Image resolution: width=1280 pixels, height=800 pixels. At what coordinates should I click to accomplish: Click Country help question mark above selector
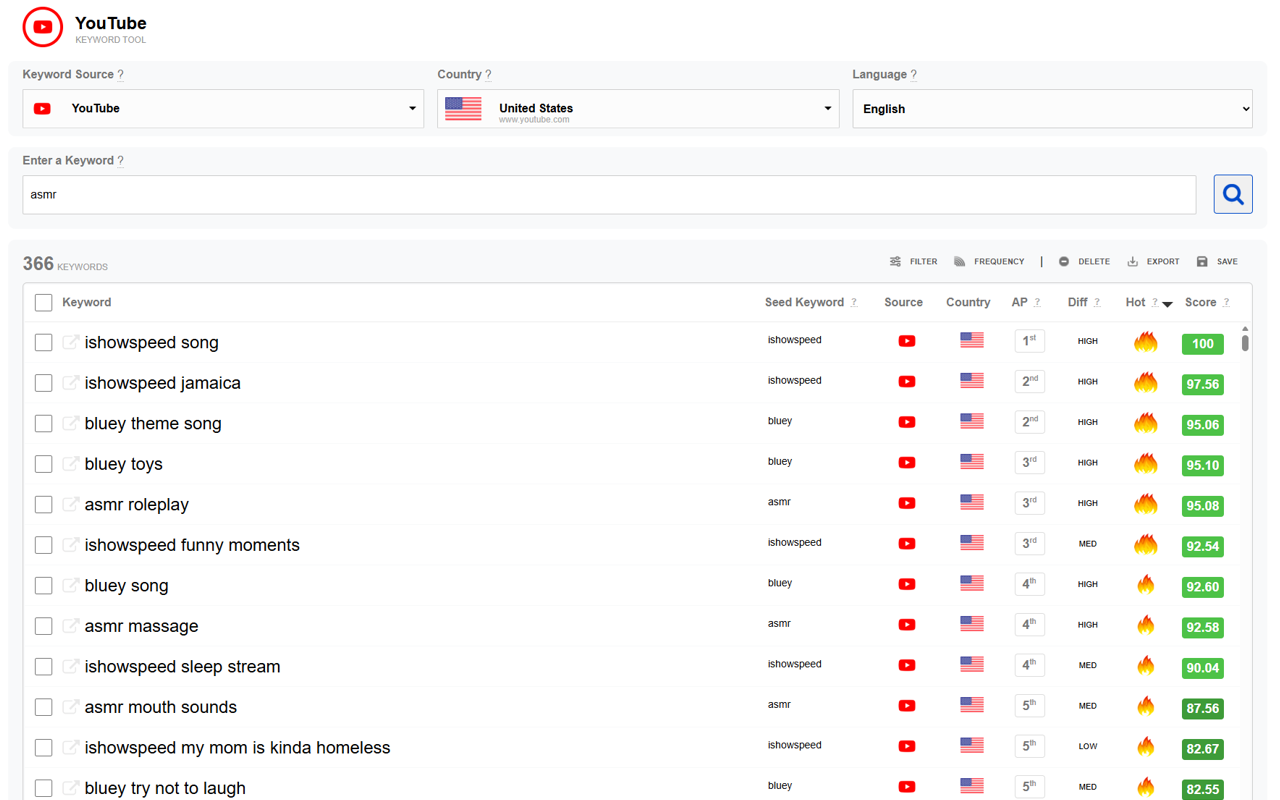tap(488, 75)
